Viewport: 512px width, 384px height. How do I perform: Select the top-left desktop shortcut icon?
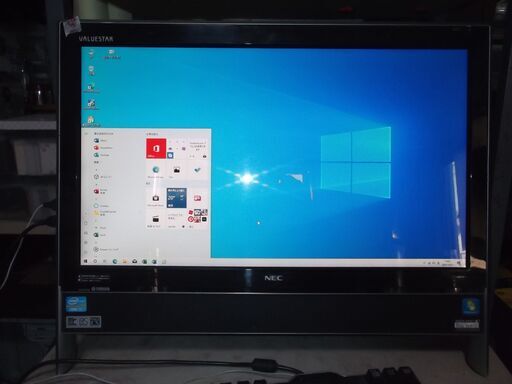(x=91, y=53)
